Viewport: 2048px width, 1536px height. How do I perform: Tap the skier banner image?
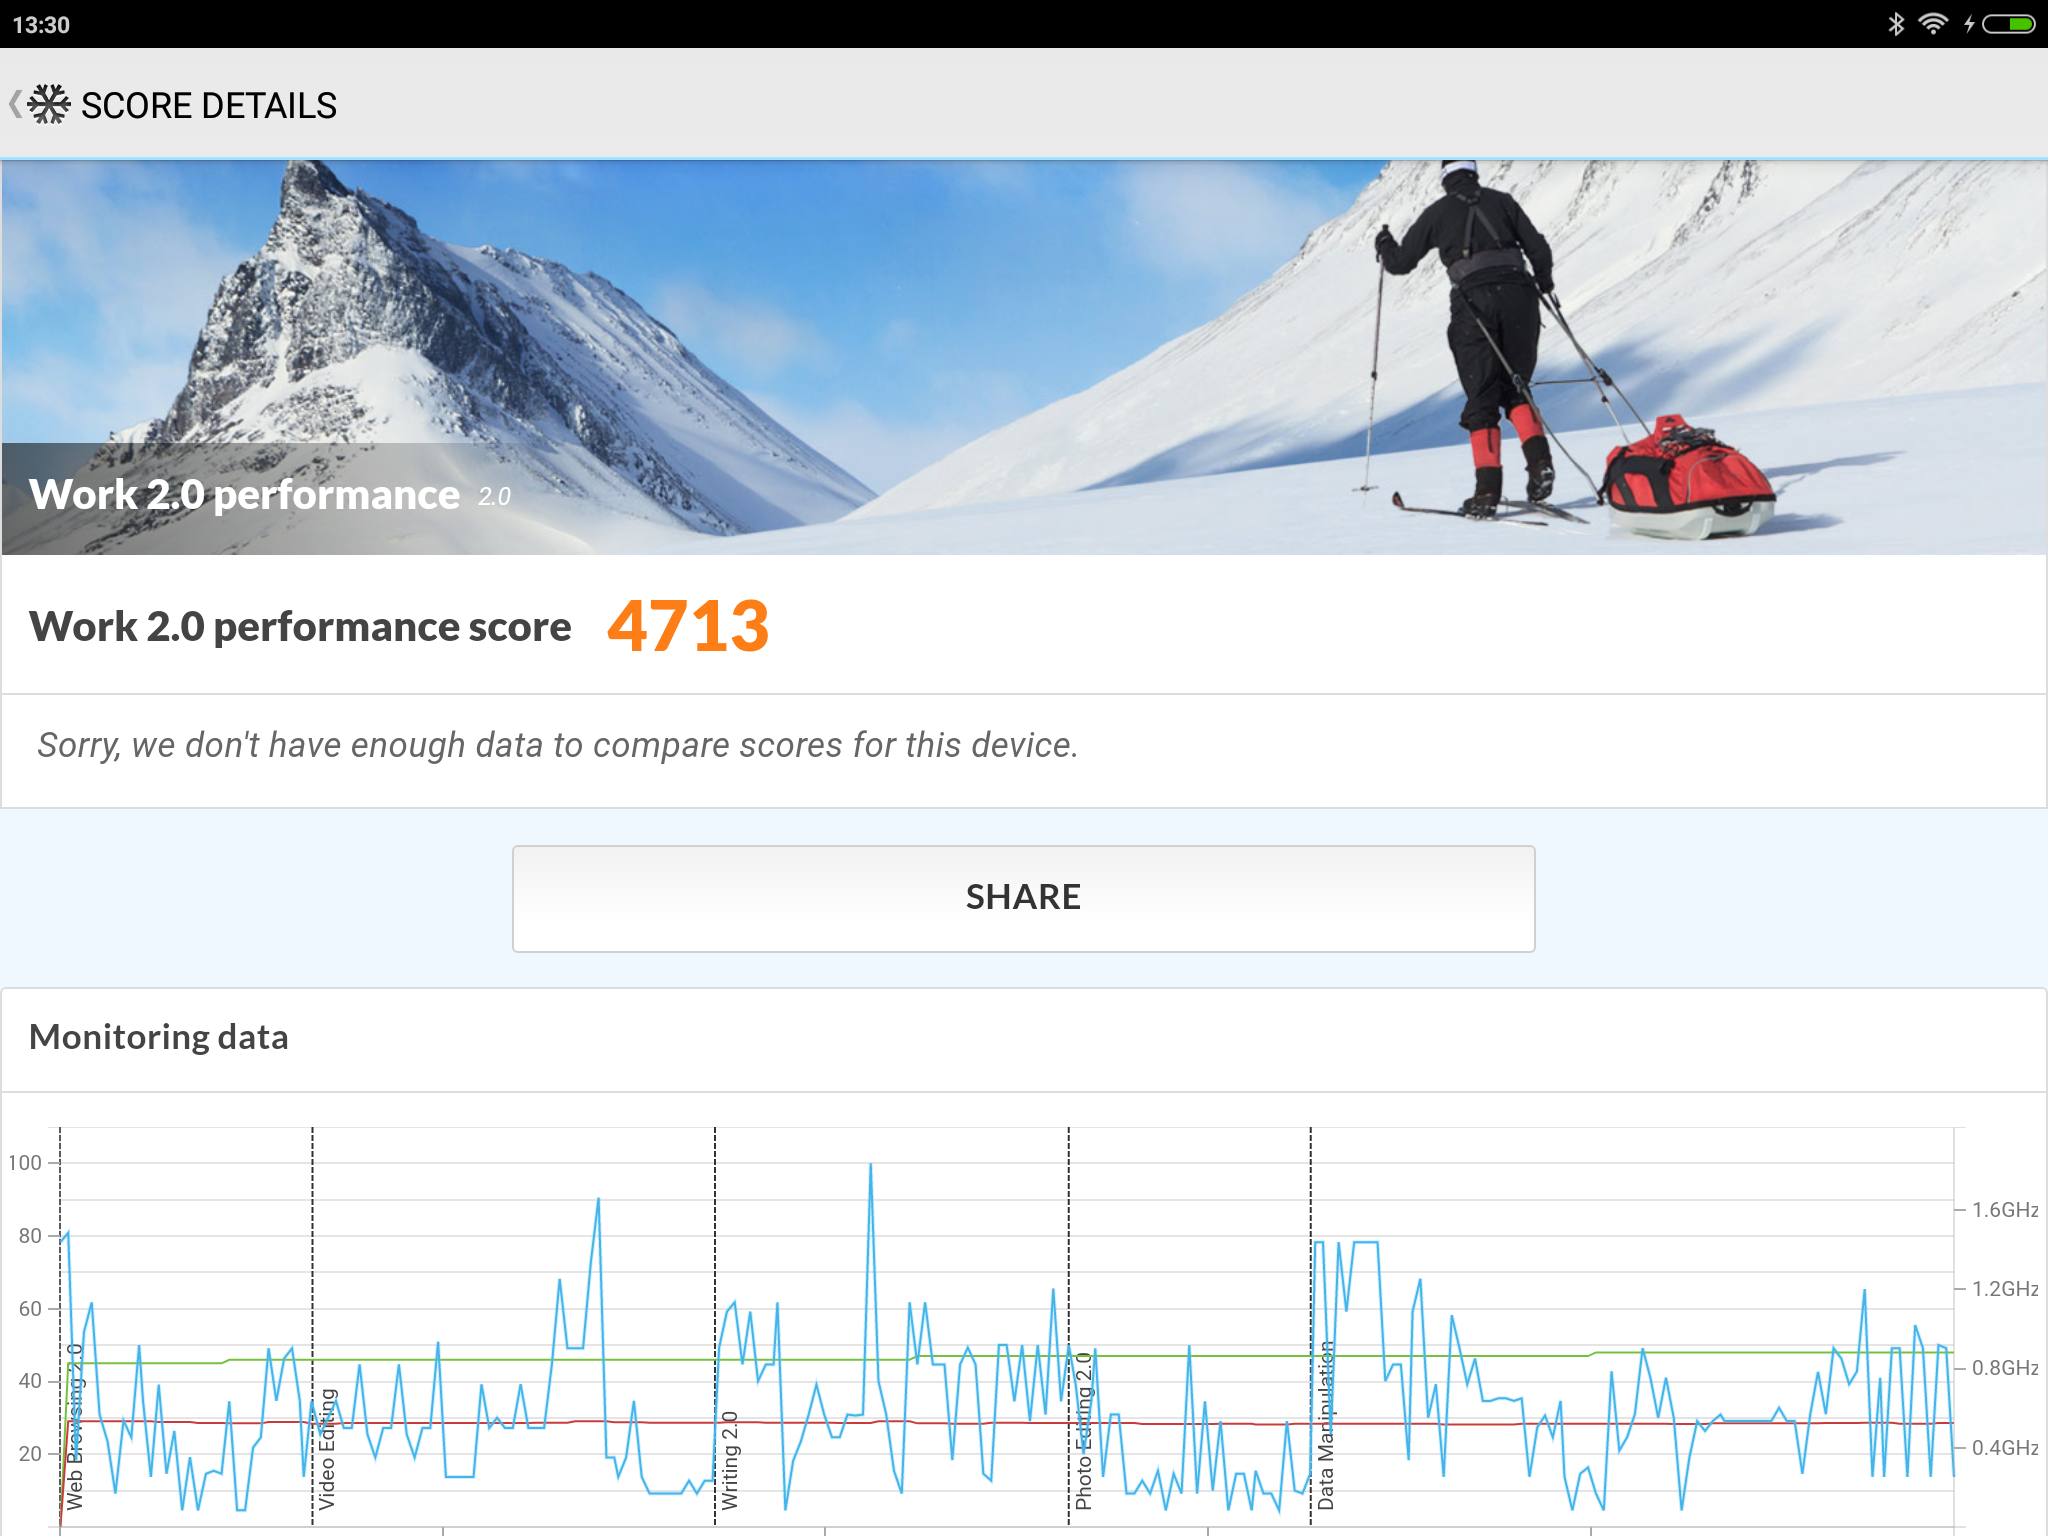pos(1024,357)
